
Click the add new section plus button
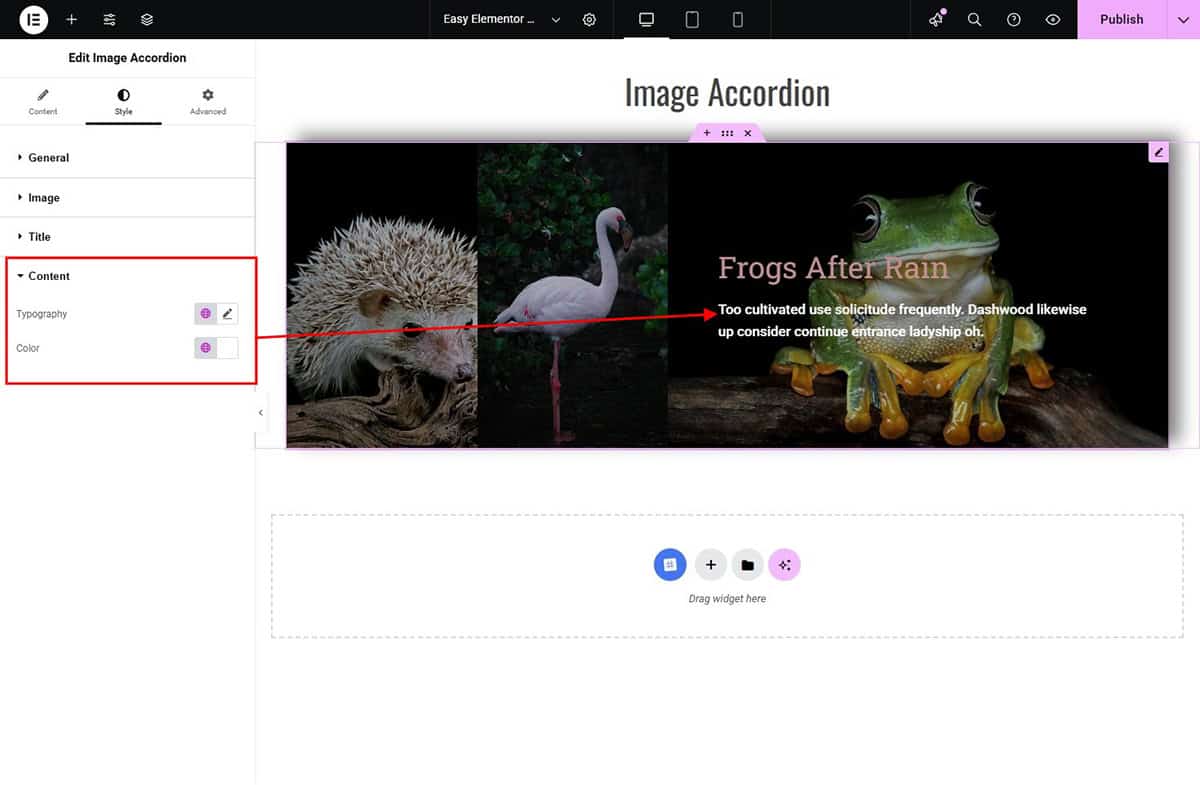(710, 565)
